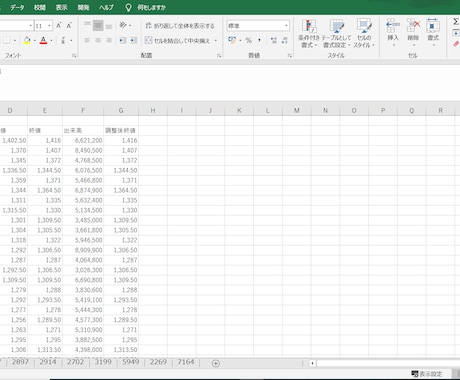The width and height of the screenshot is (460, 380).
Task: Open the 開発 ribbon tab
Action: point(83,7)
